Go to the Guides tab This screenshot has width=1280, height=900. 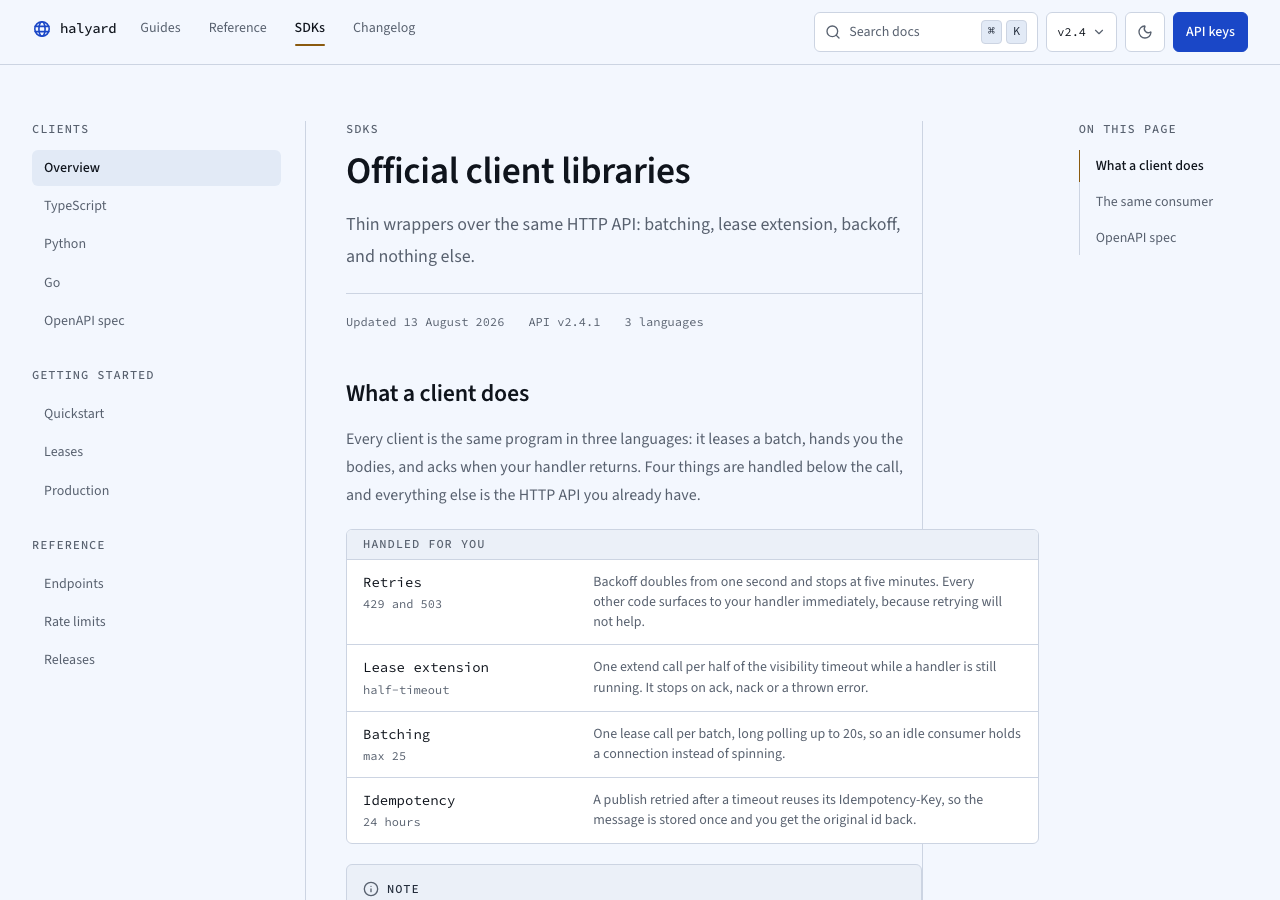pos(160,28)
